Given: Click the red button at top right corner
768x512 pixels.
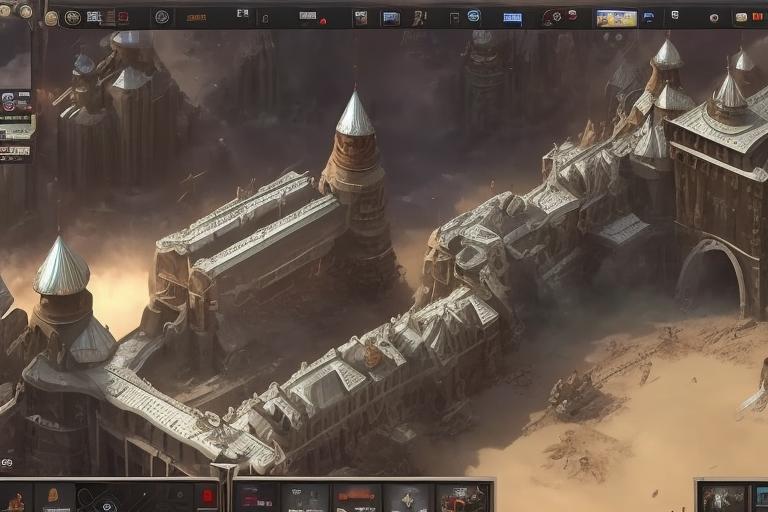Looking at the screenshot, I should pos(758,17).
